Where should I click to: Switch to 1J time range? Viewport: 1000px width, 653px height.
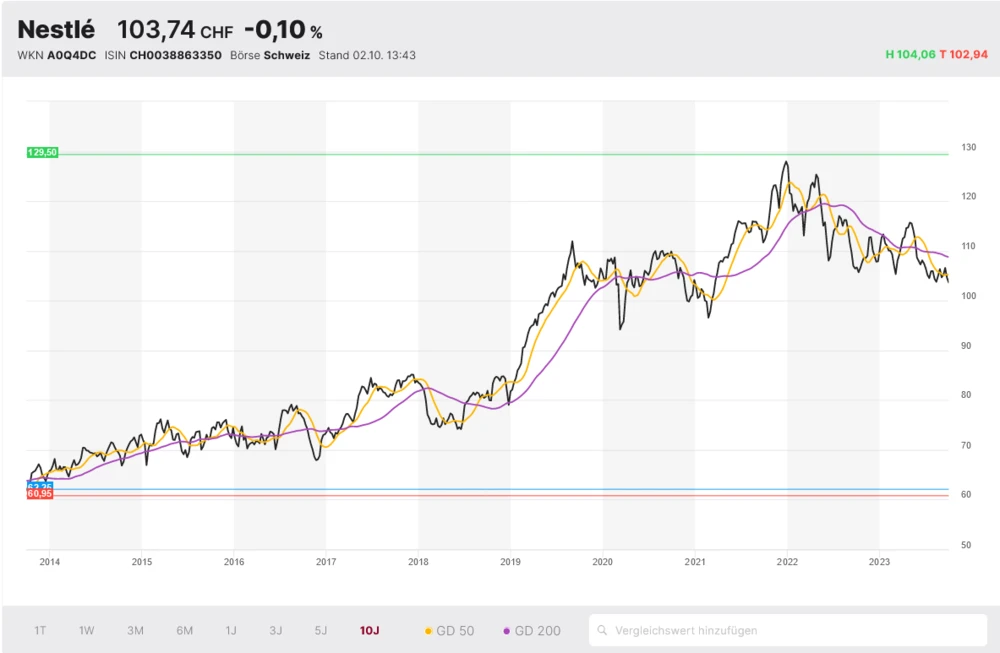[231, 631]
